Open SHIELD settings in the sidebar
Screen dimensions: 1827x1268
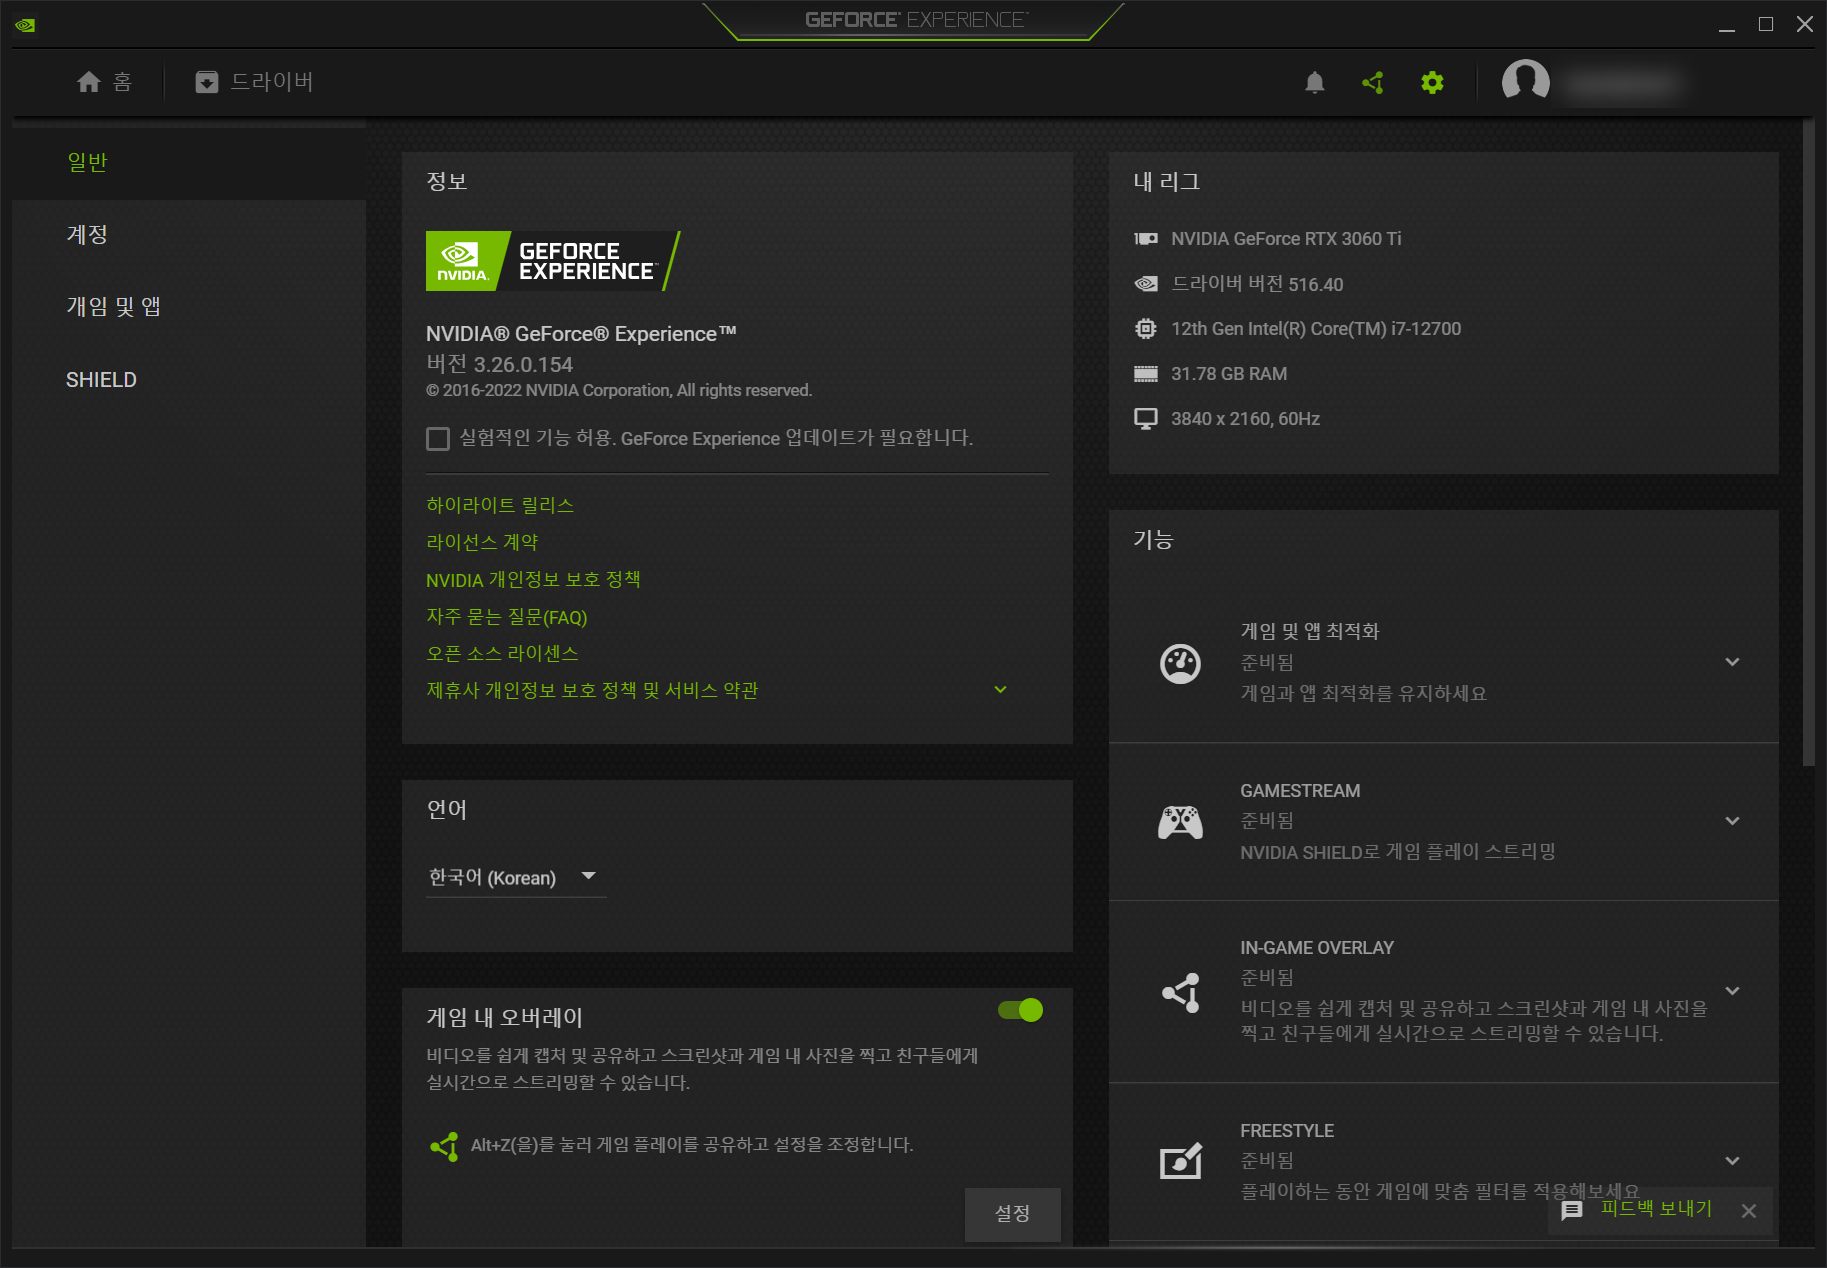click(x=189, y=380)
